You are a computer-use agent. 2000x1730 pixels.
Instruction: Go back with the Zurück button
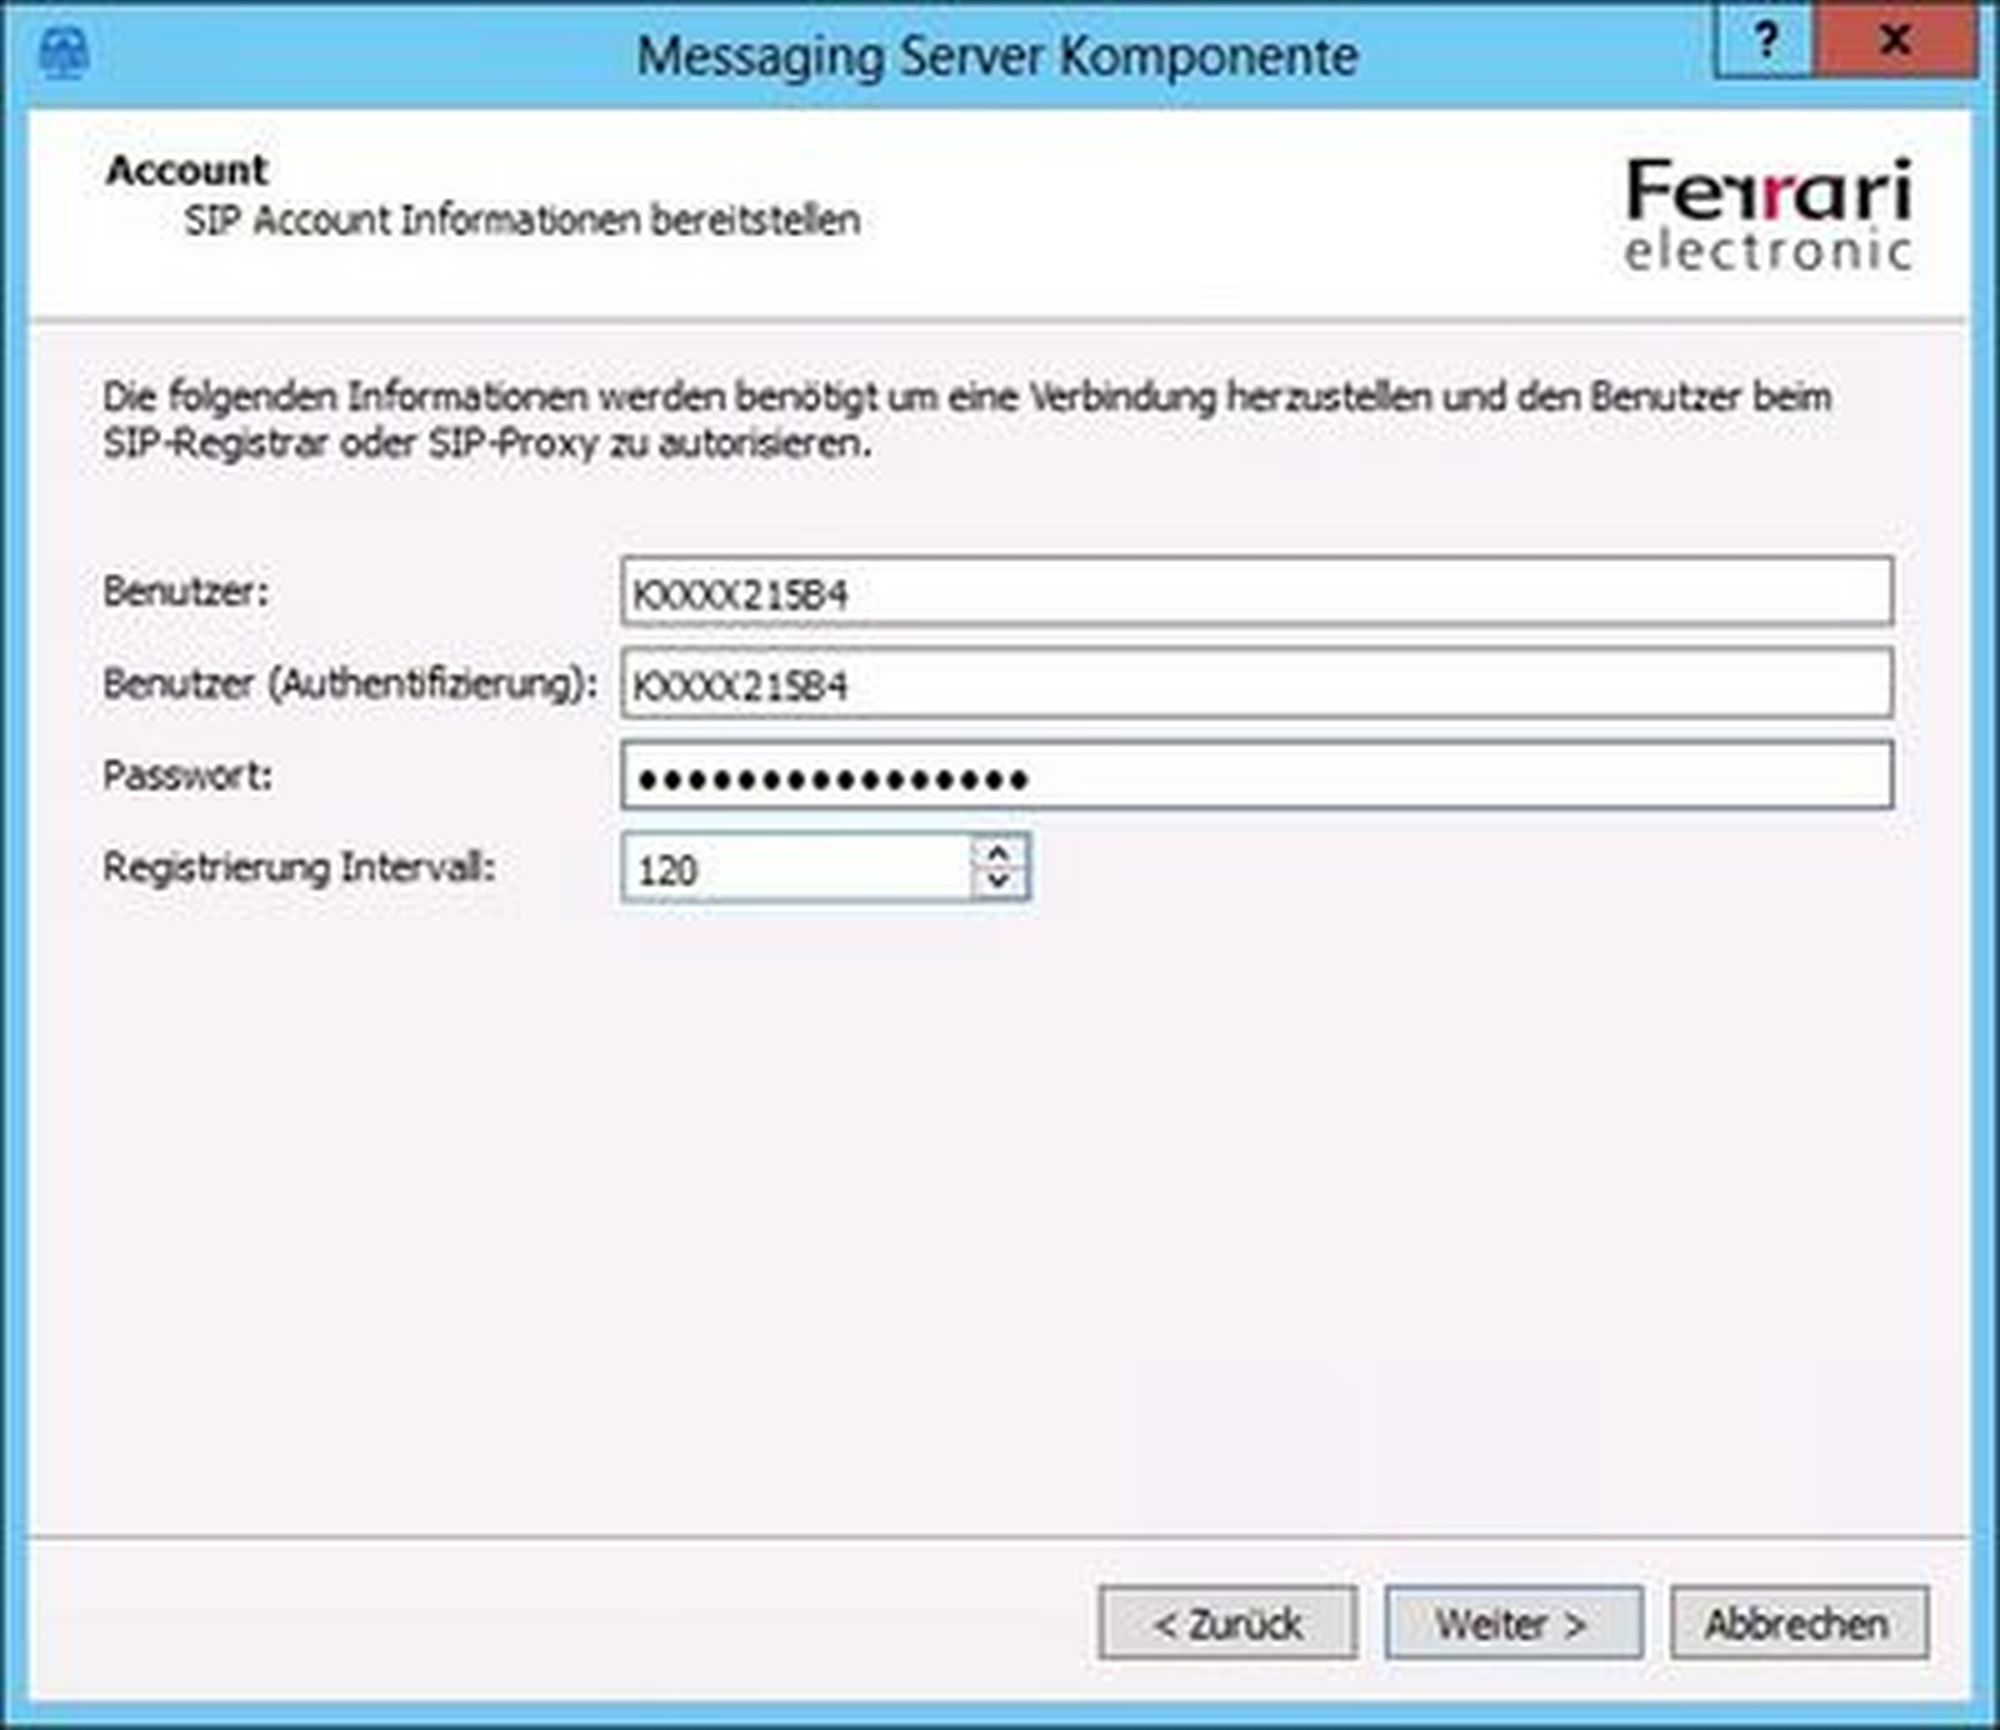coord(1227,1623)
